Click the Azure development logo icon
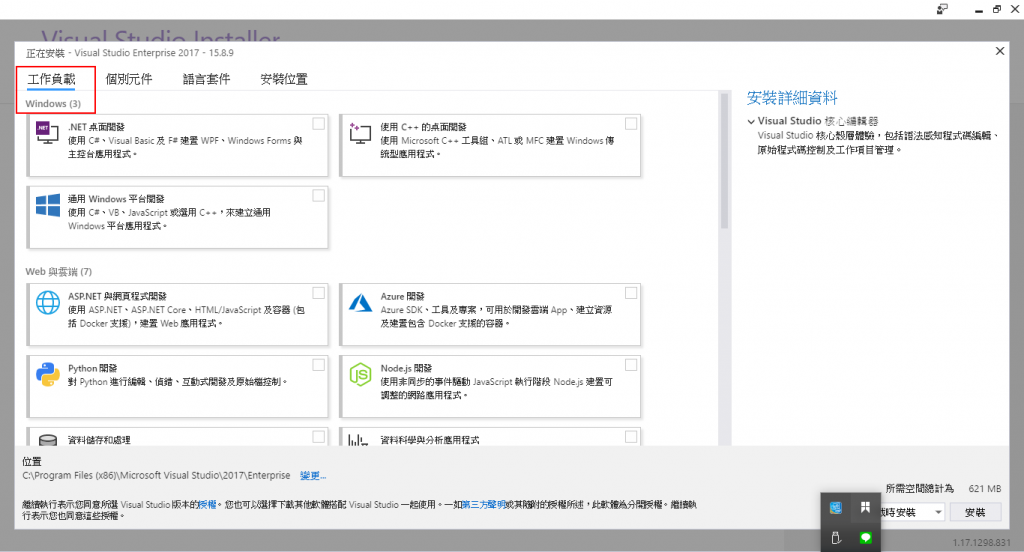The height and width of the screenshot is (552, 1024). [x=360, y=302]
